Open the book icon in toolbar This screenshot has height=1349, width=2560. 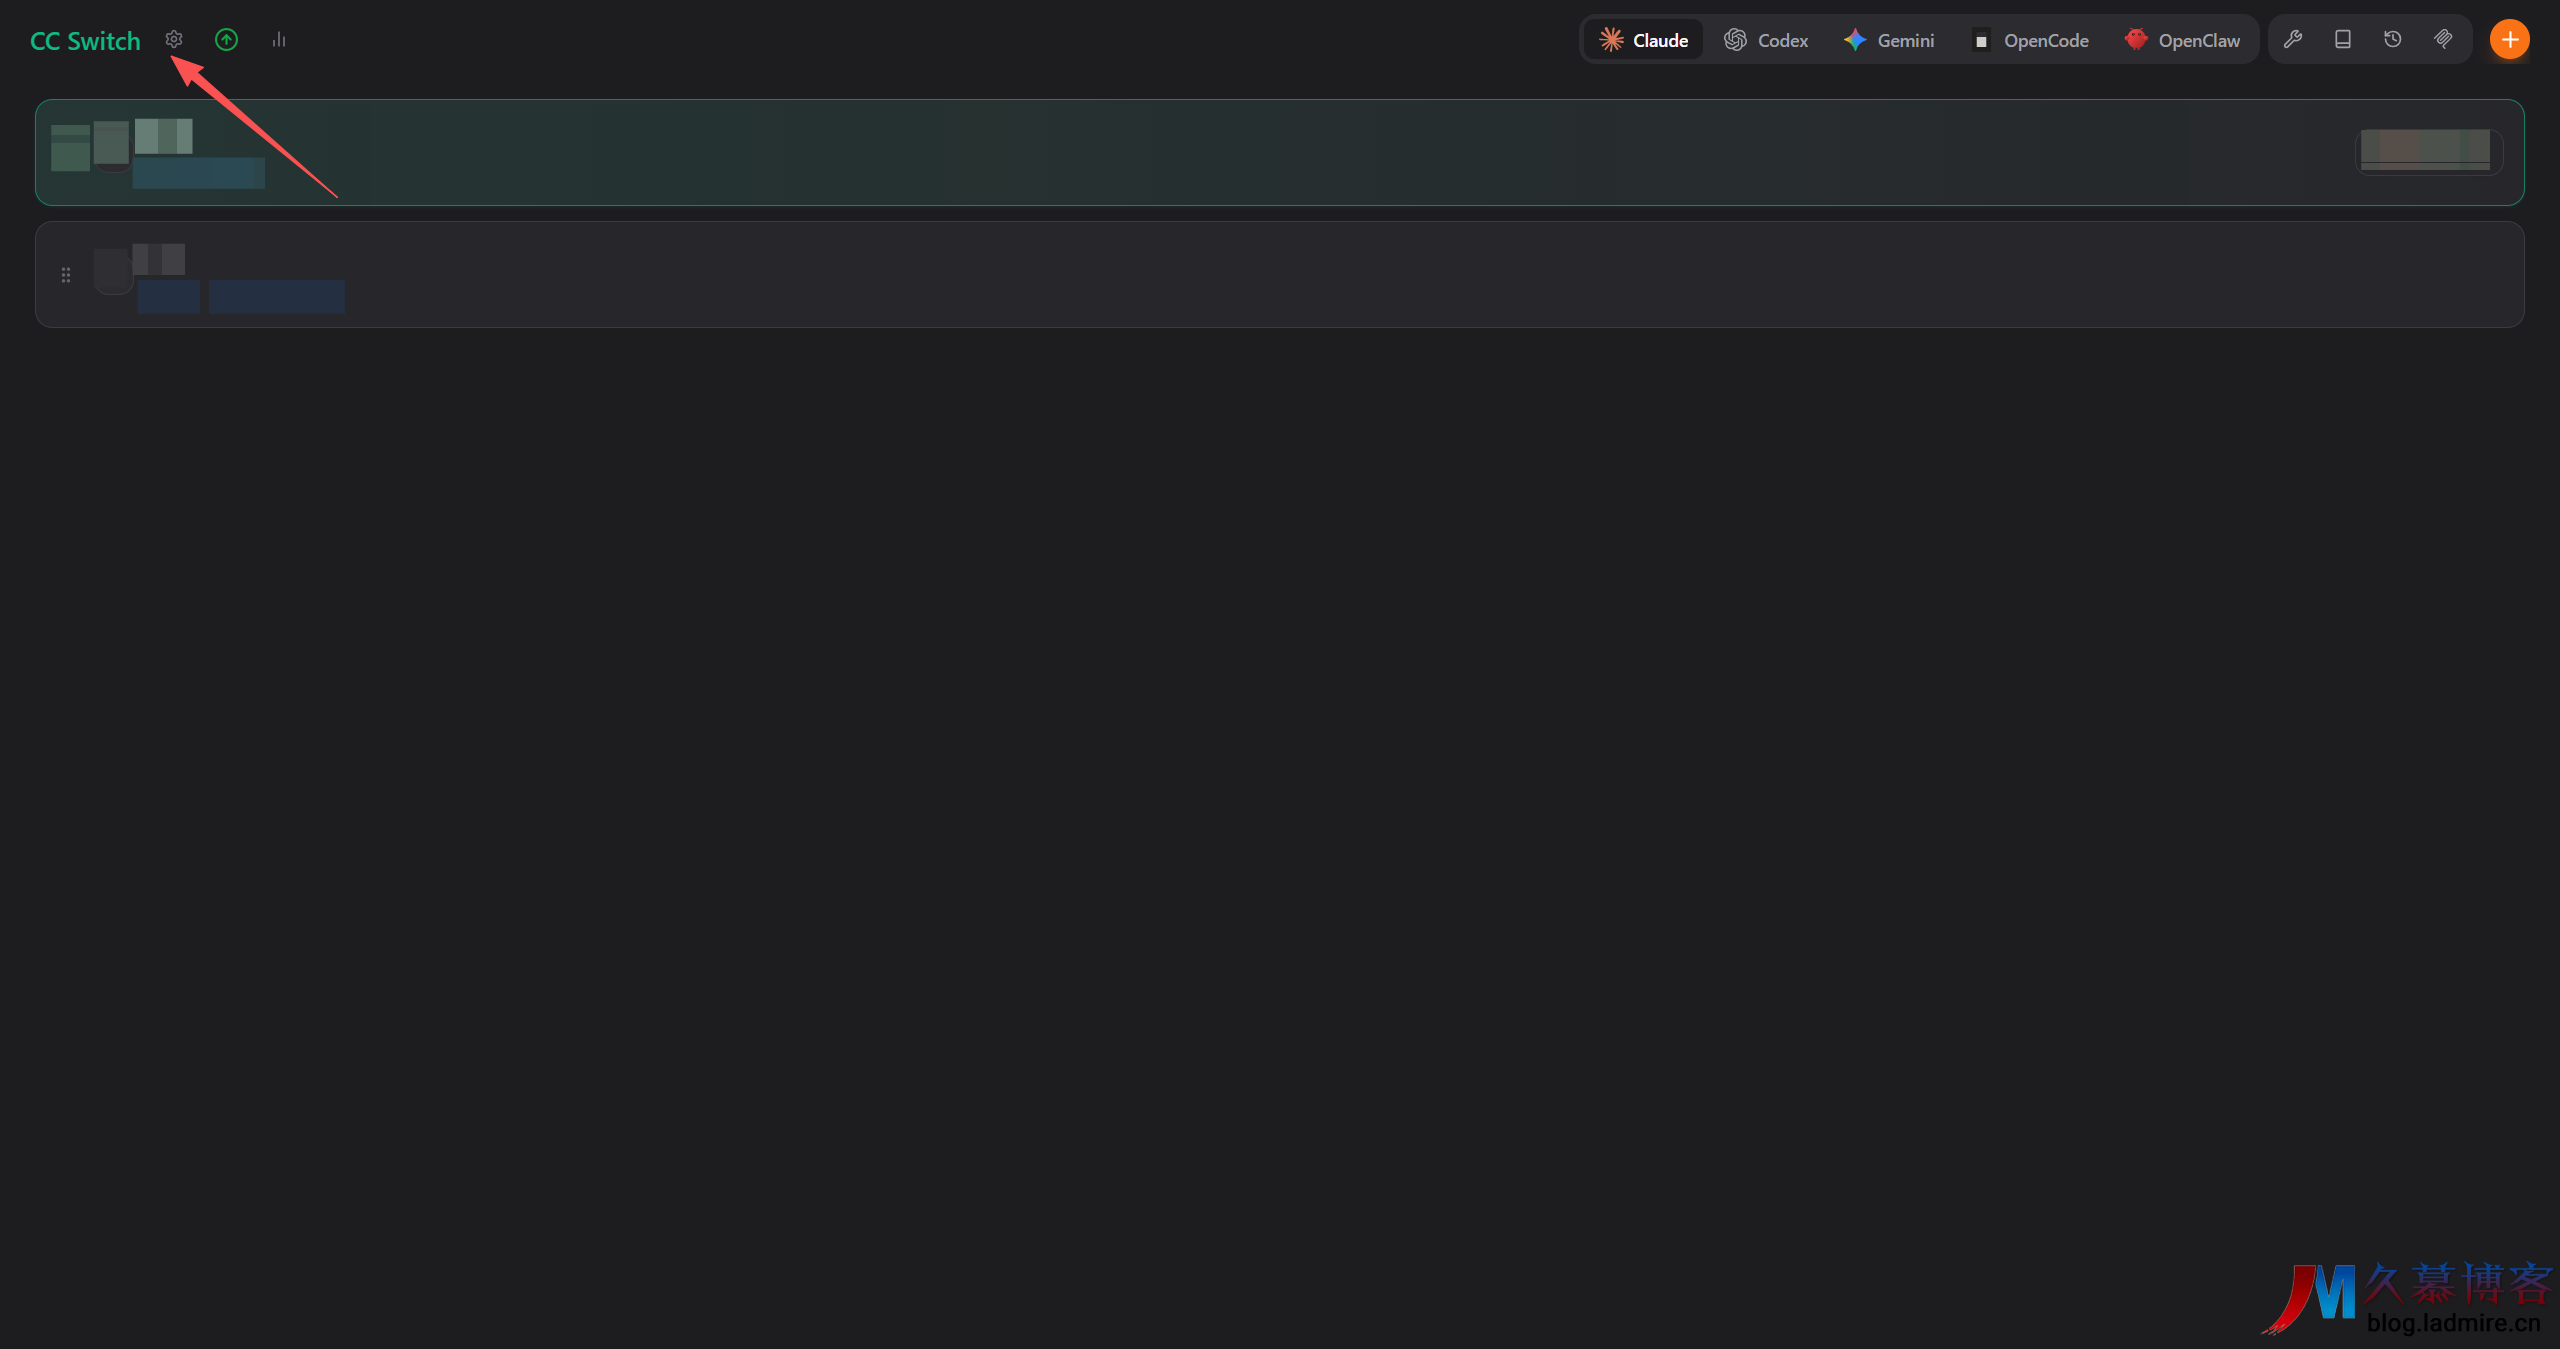tap(2343, 40)
